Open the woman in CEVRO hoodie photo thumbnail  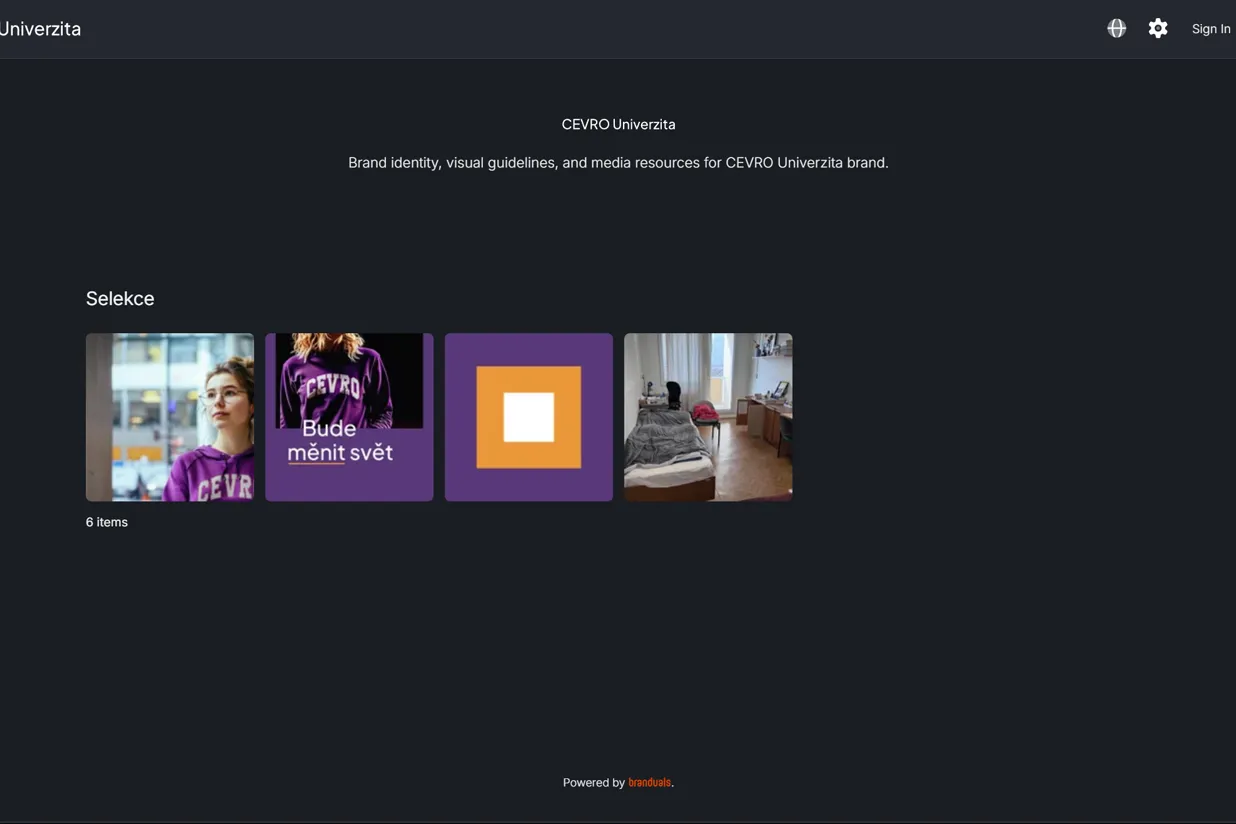pos(170,417)
